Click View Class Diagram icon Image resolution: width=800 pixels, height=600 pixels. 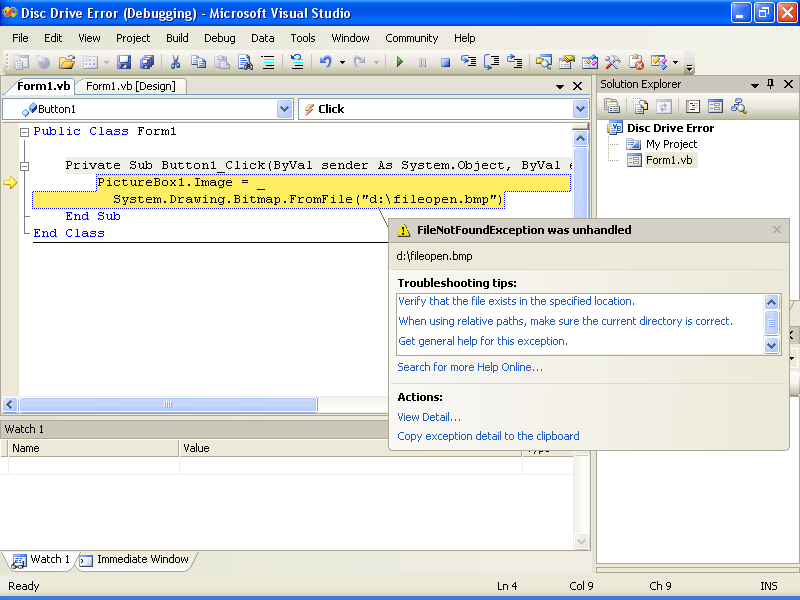739,106
